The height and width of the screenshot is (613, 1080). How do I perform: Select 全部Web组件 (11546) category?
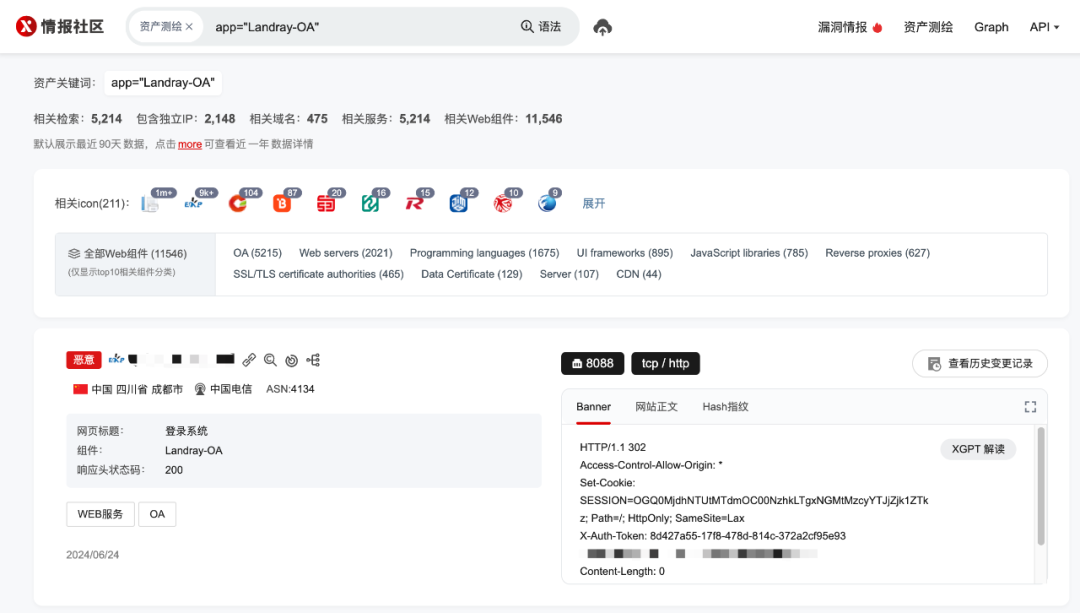(135, 264)
